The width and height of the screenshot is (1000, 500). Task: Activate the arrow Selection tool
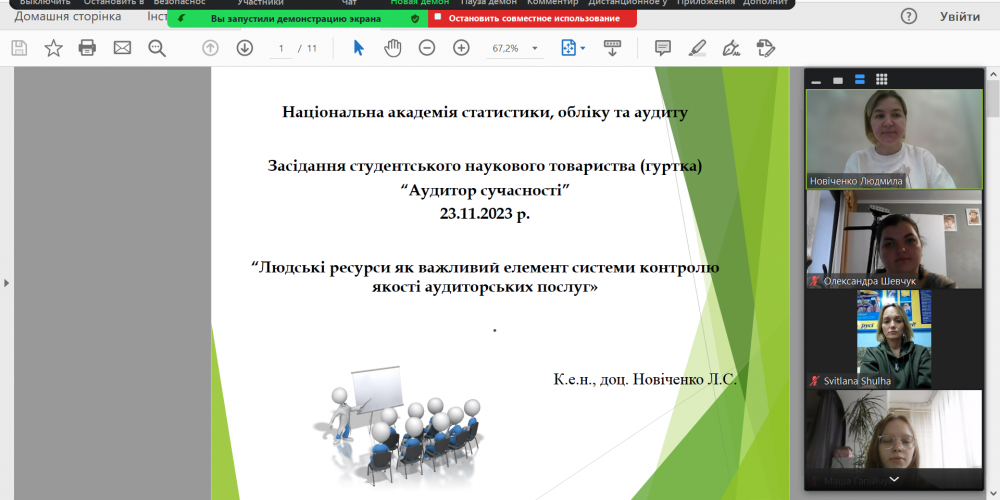(359, 48)
